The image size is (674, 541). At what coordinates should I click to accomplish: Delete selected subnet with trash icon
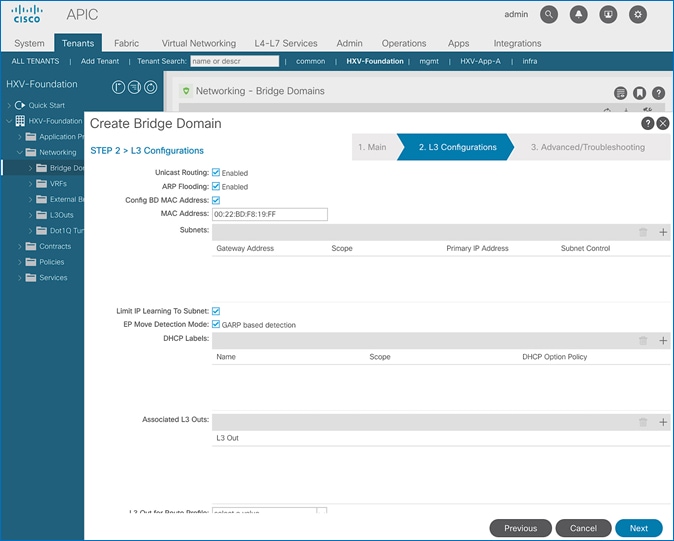click(643, 232)
